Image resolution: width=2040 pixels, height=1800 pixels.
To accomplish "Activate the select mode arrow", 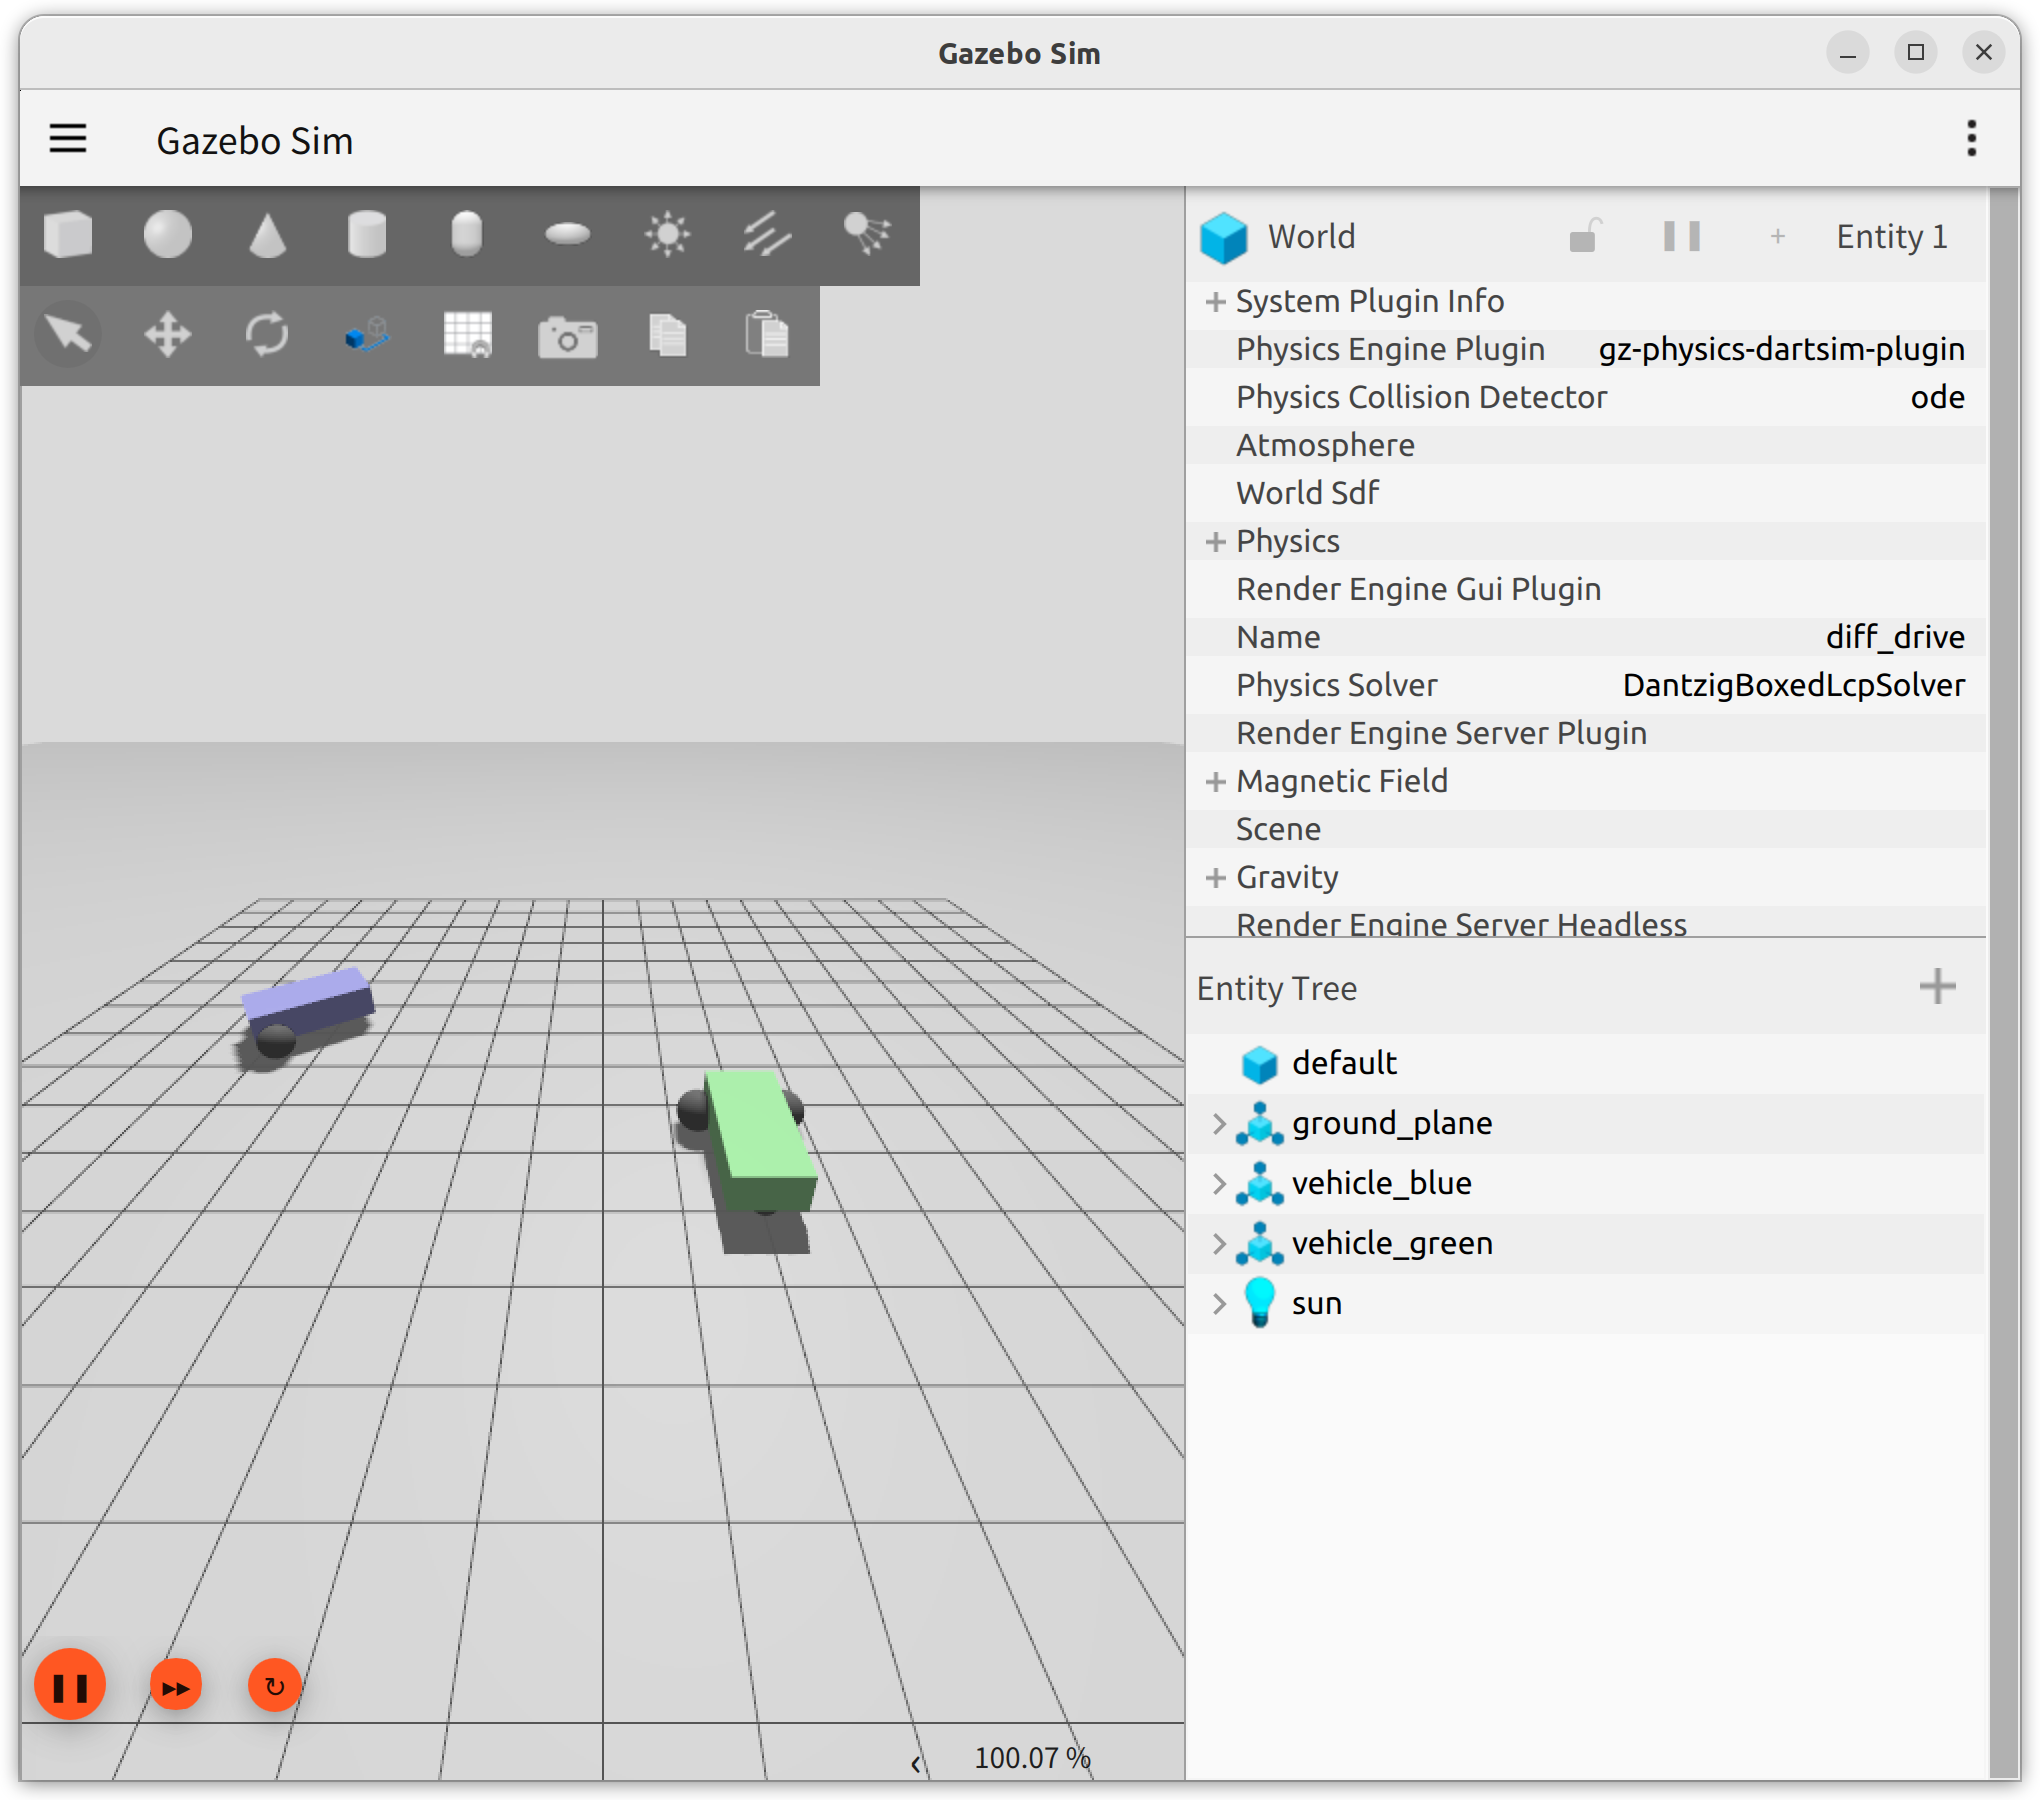I will (x=68, y=335).
